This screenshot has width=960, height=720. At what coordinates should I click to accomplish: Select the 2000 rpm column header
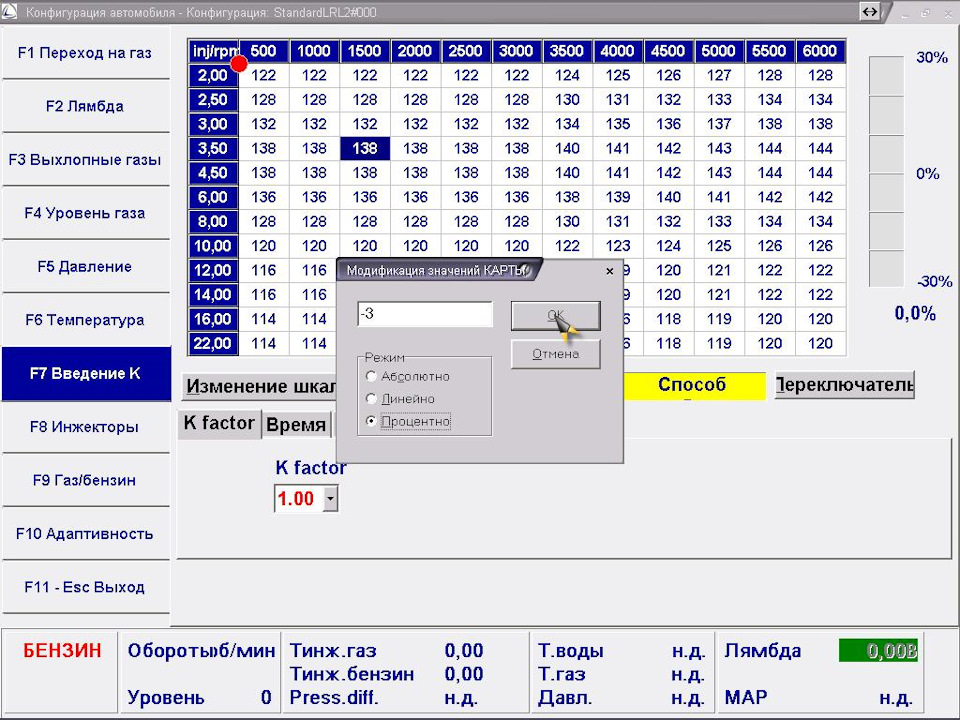click(x=415, y=51)
